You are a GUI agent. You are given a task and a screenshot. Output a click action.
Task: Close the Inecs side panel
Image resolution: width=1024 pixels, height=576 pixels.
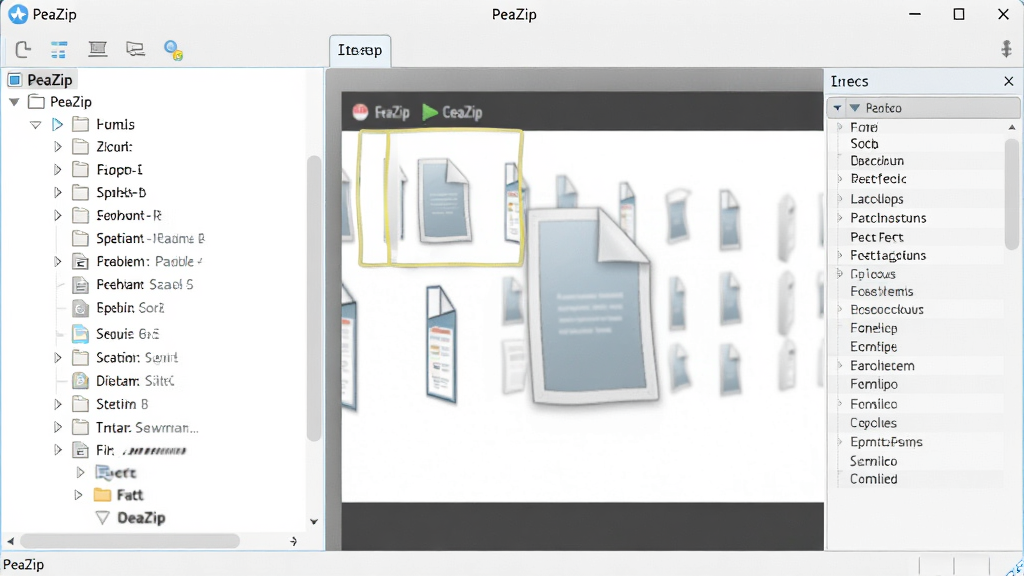pos(1008,82)
